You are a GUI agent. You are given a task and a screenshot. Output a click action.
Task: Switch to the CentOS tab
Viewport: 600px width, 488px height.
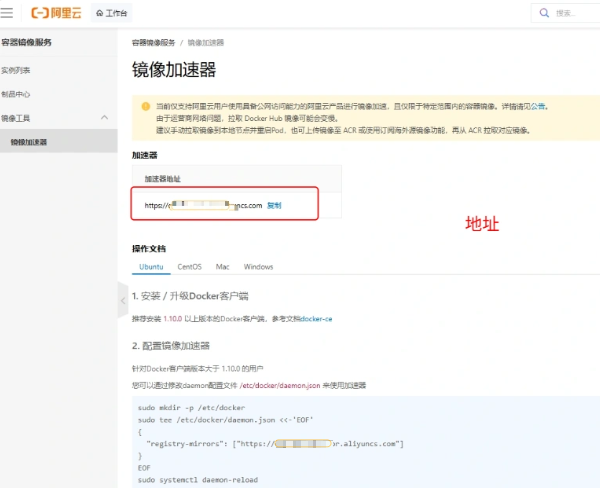[189, 267]
